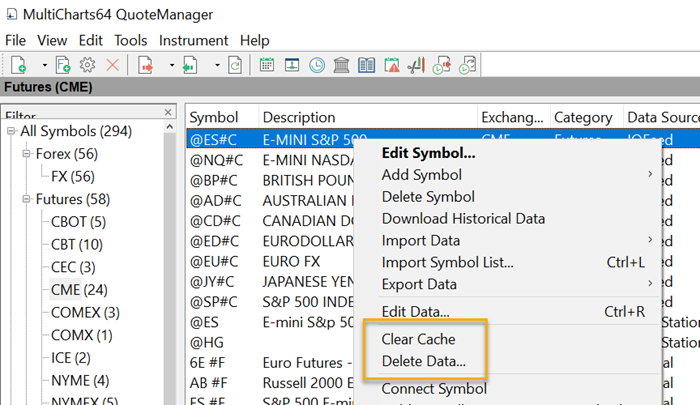This screenshot has height=405, width=700.
Task: Open the Tools menu
Action: click(130, 41)
